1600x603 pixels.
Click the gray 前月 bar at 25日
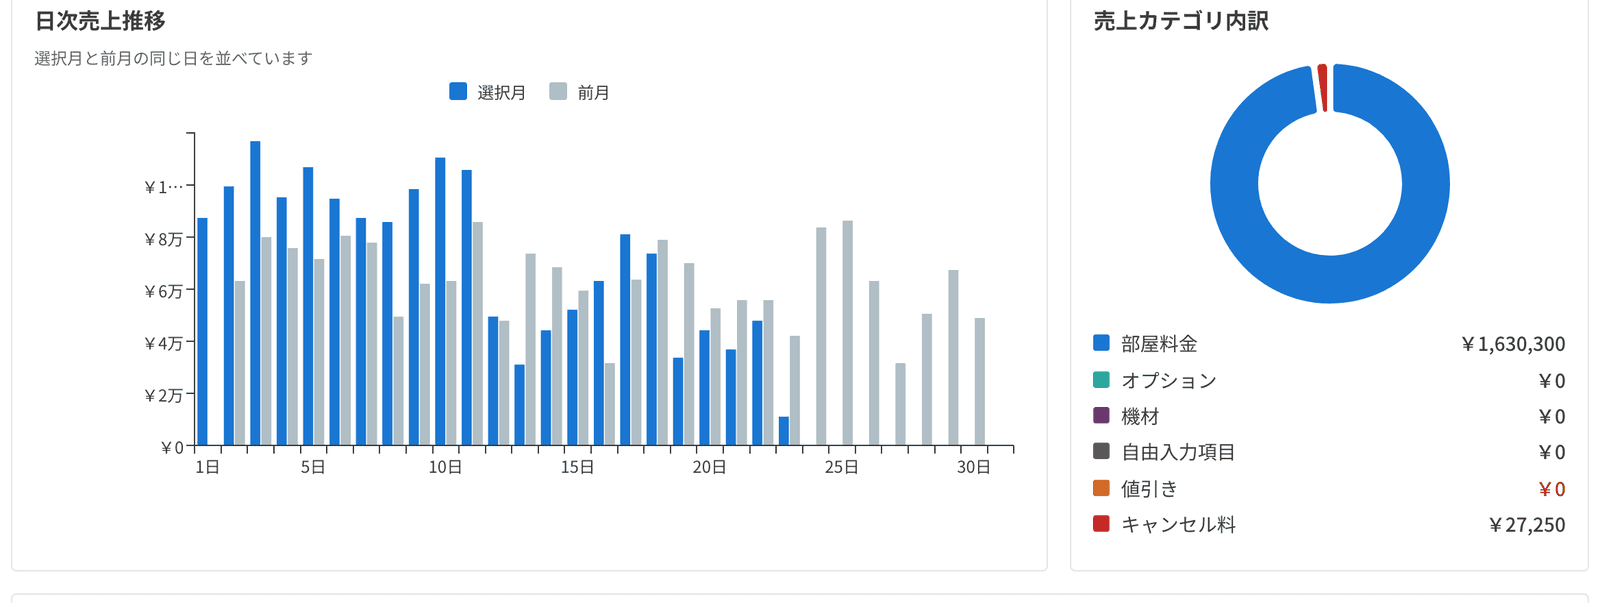[x=848, y=333]
